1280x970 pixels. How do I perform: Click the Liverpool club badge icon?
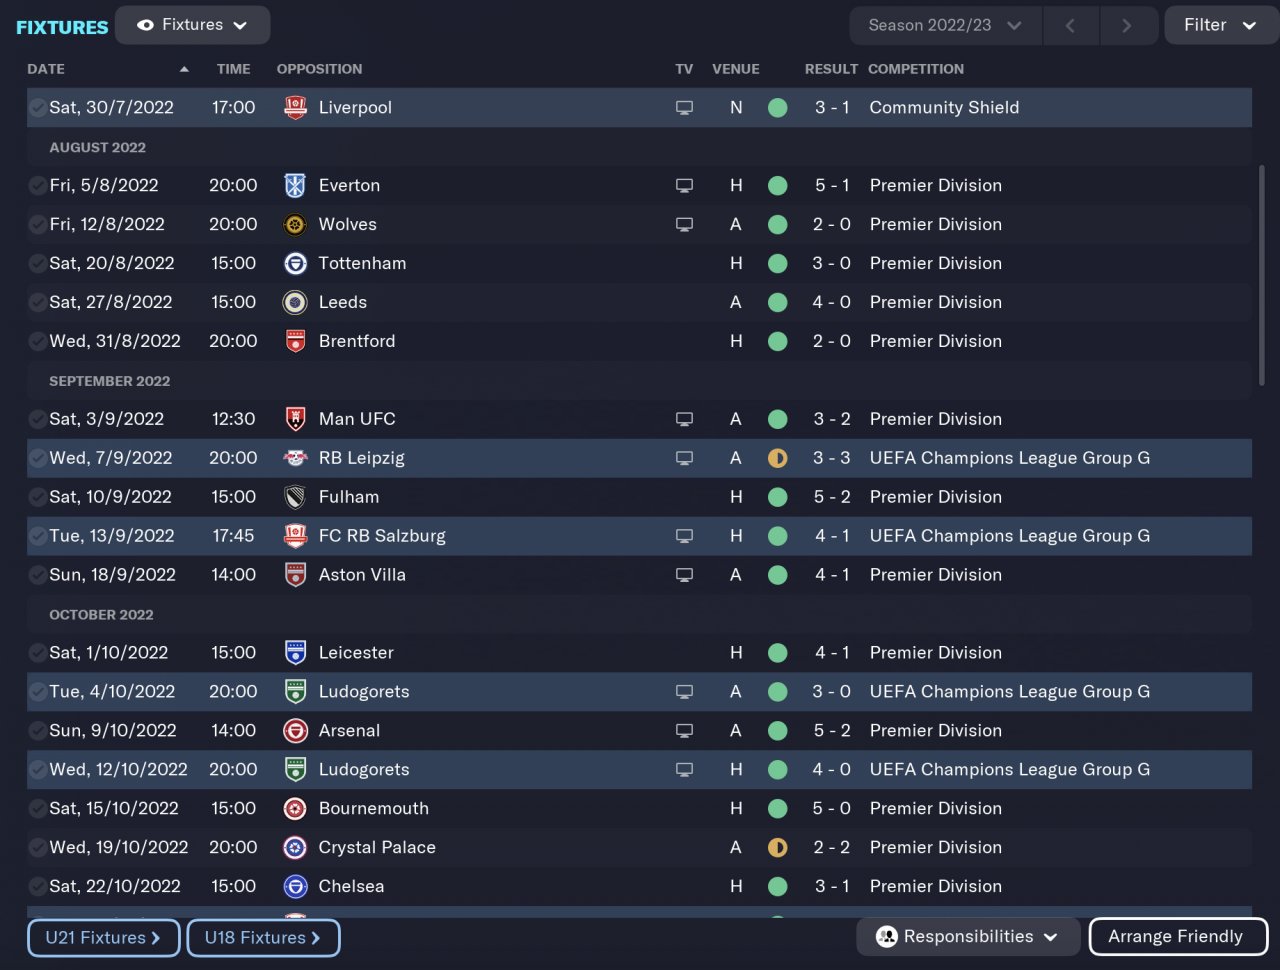[x=295, y=107]
